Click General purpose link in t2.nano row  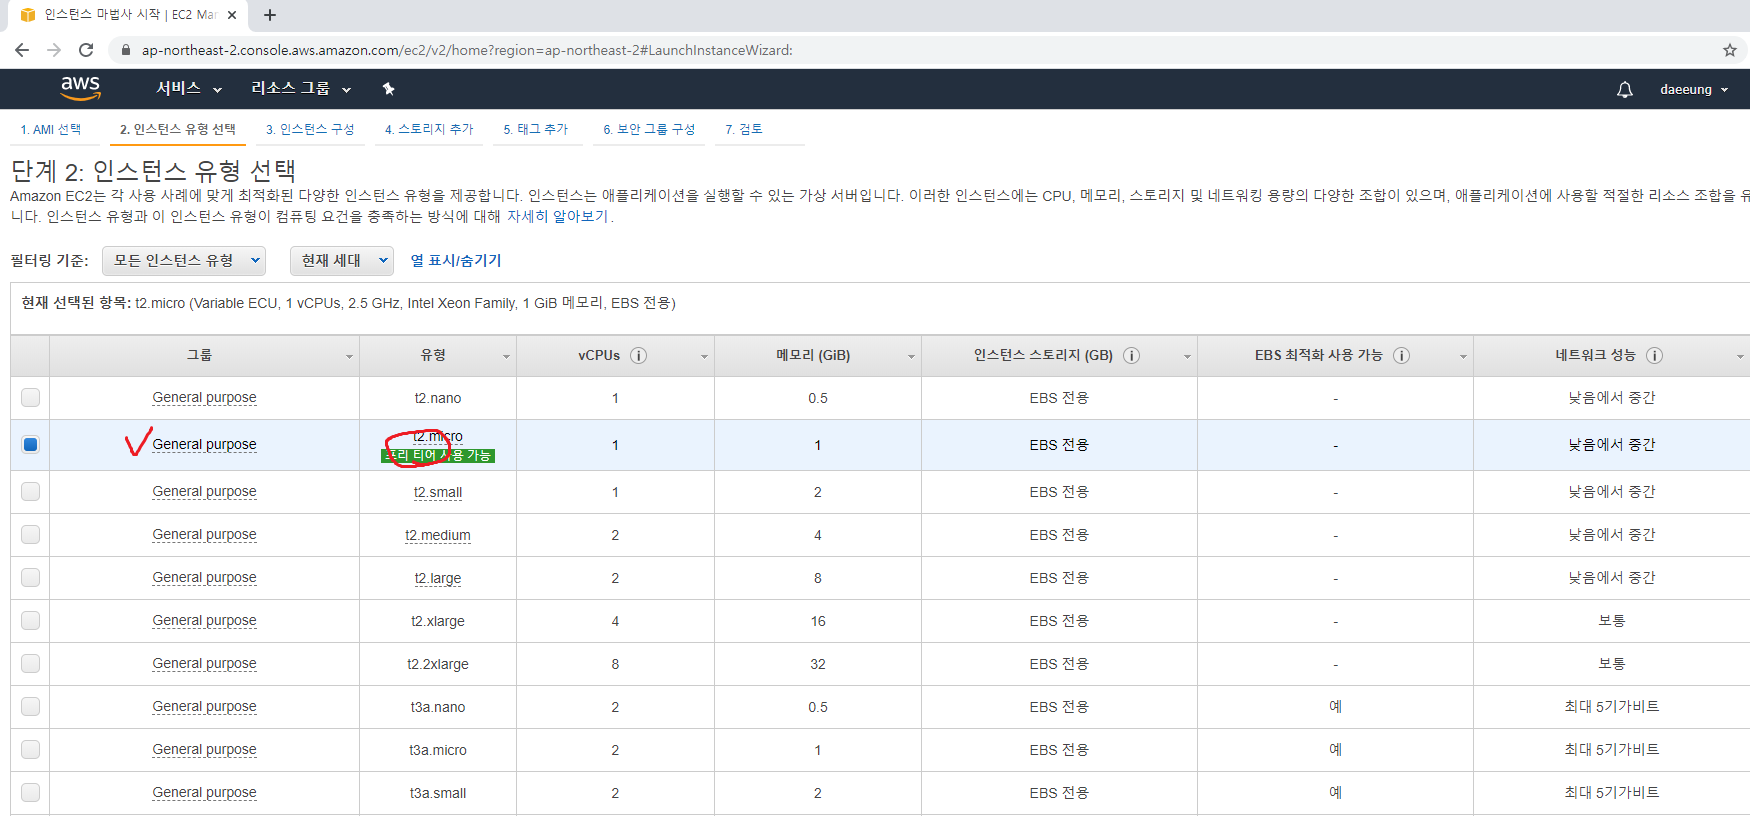coord(204,397)
